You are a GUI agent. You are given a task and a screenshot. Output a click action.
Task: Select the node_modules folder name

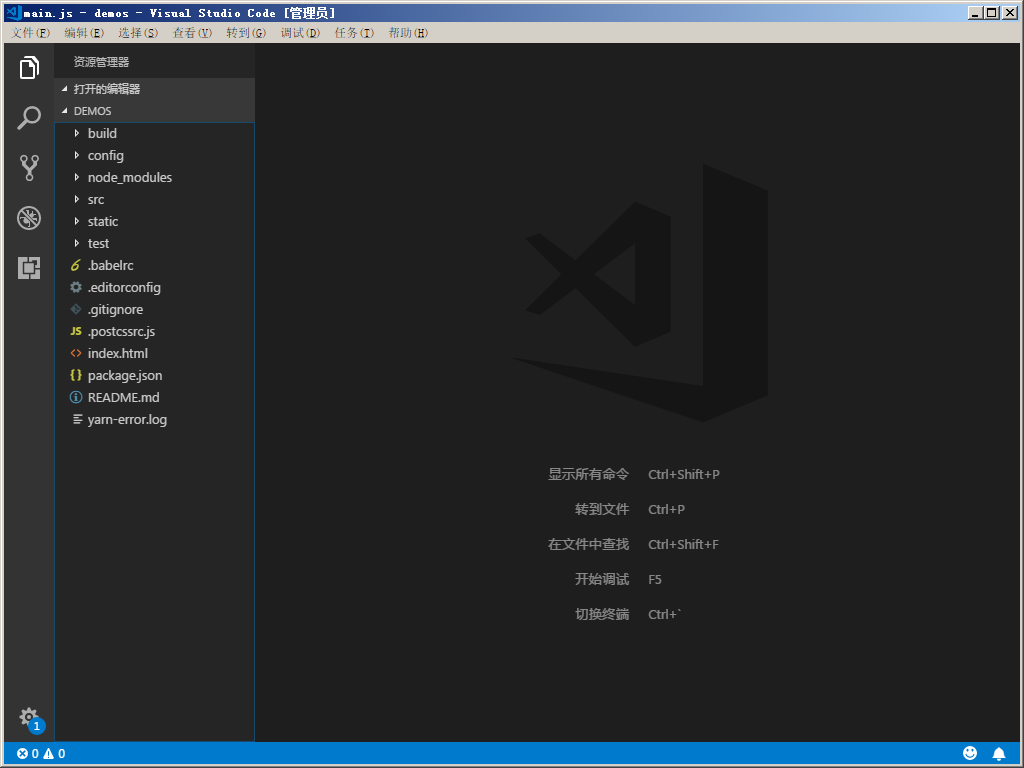point(130,178)
